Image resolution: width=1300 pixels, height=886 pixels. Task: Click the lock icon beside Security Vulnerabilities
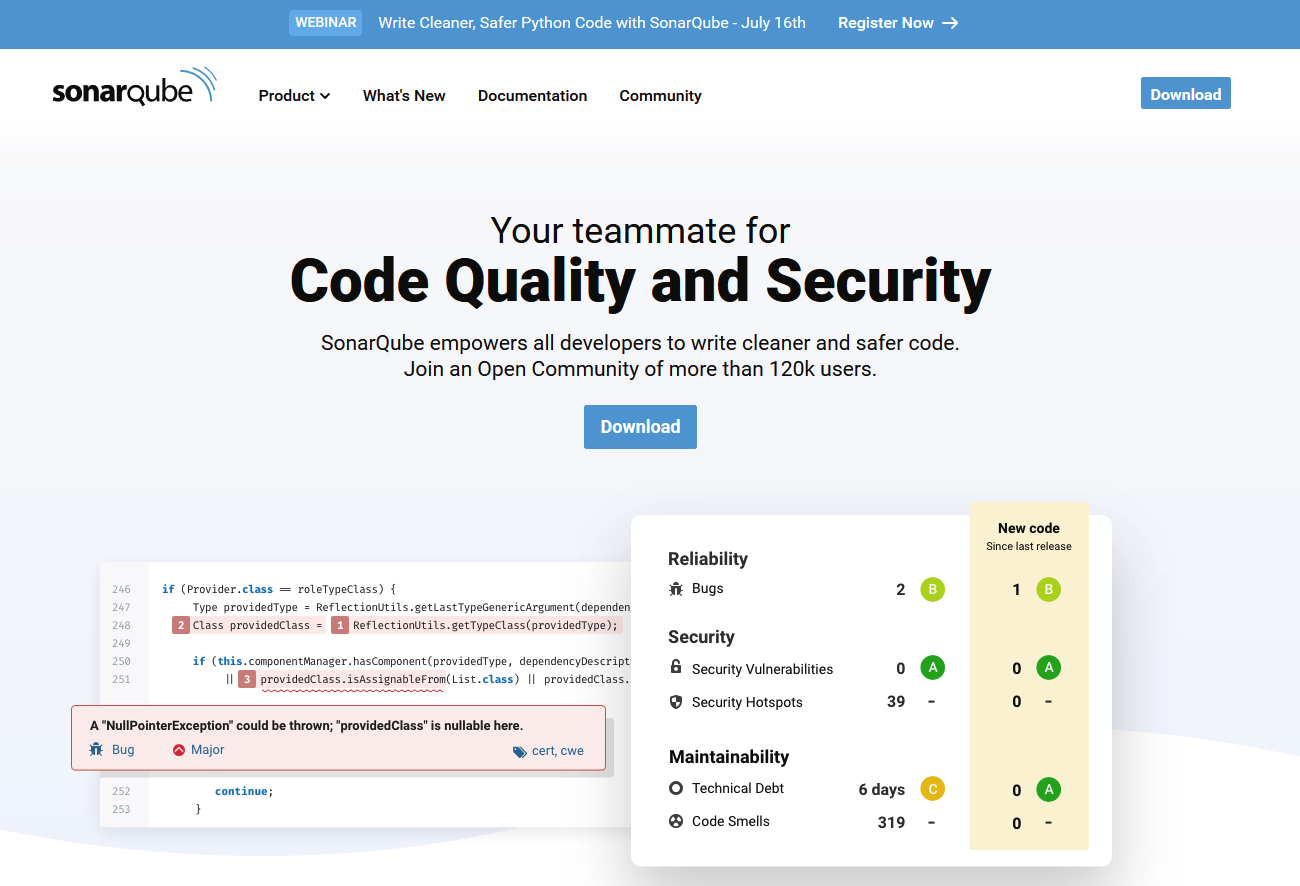coord(676,668)
